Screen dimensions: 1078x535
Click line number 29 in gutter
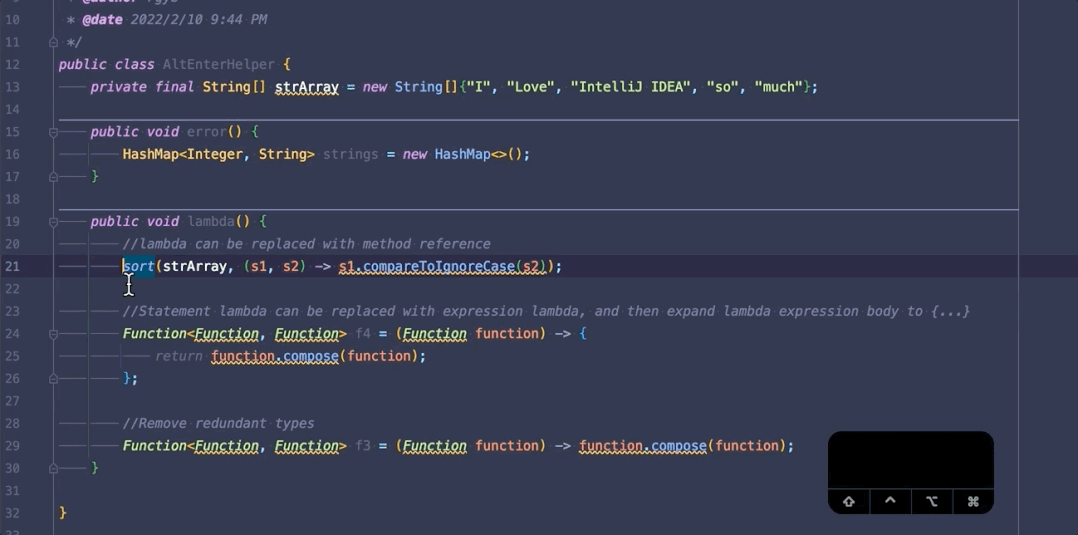point(12,446)
